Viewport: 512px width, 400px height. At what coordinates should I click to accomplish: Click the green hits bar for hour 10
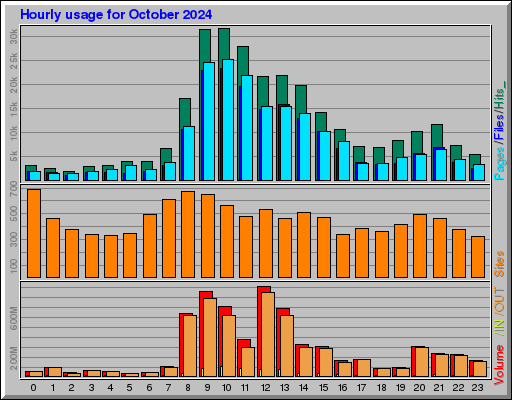point(224,43)
